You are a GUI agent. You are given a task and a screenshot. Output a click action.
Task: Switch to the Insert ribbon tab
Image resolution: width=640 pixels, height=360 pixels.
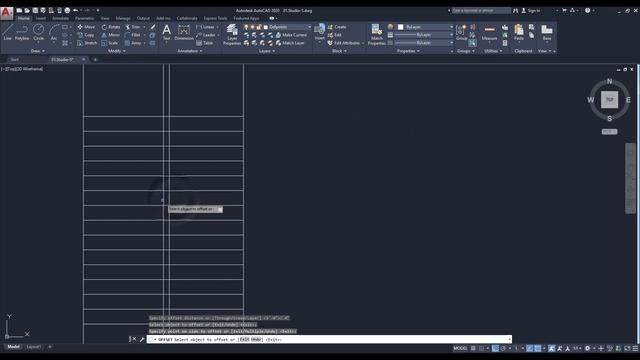[41, 18]
